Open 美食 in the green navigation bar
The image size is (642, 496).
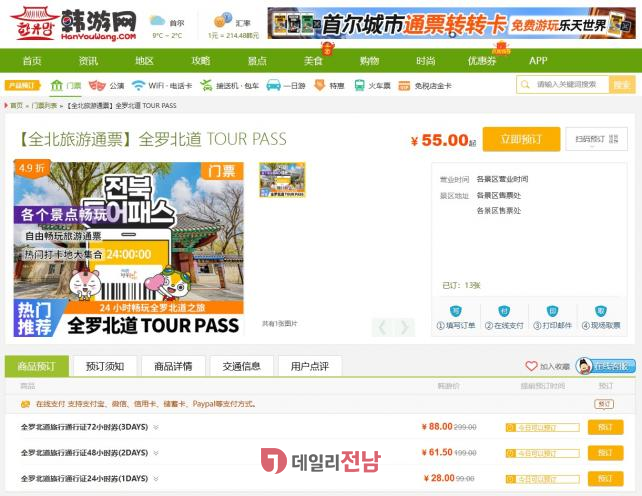(313, 61)
